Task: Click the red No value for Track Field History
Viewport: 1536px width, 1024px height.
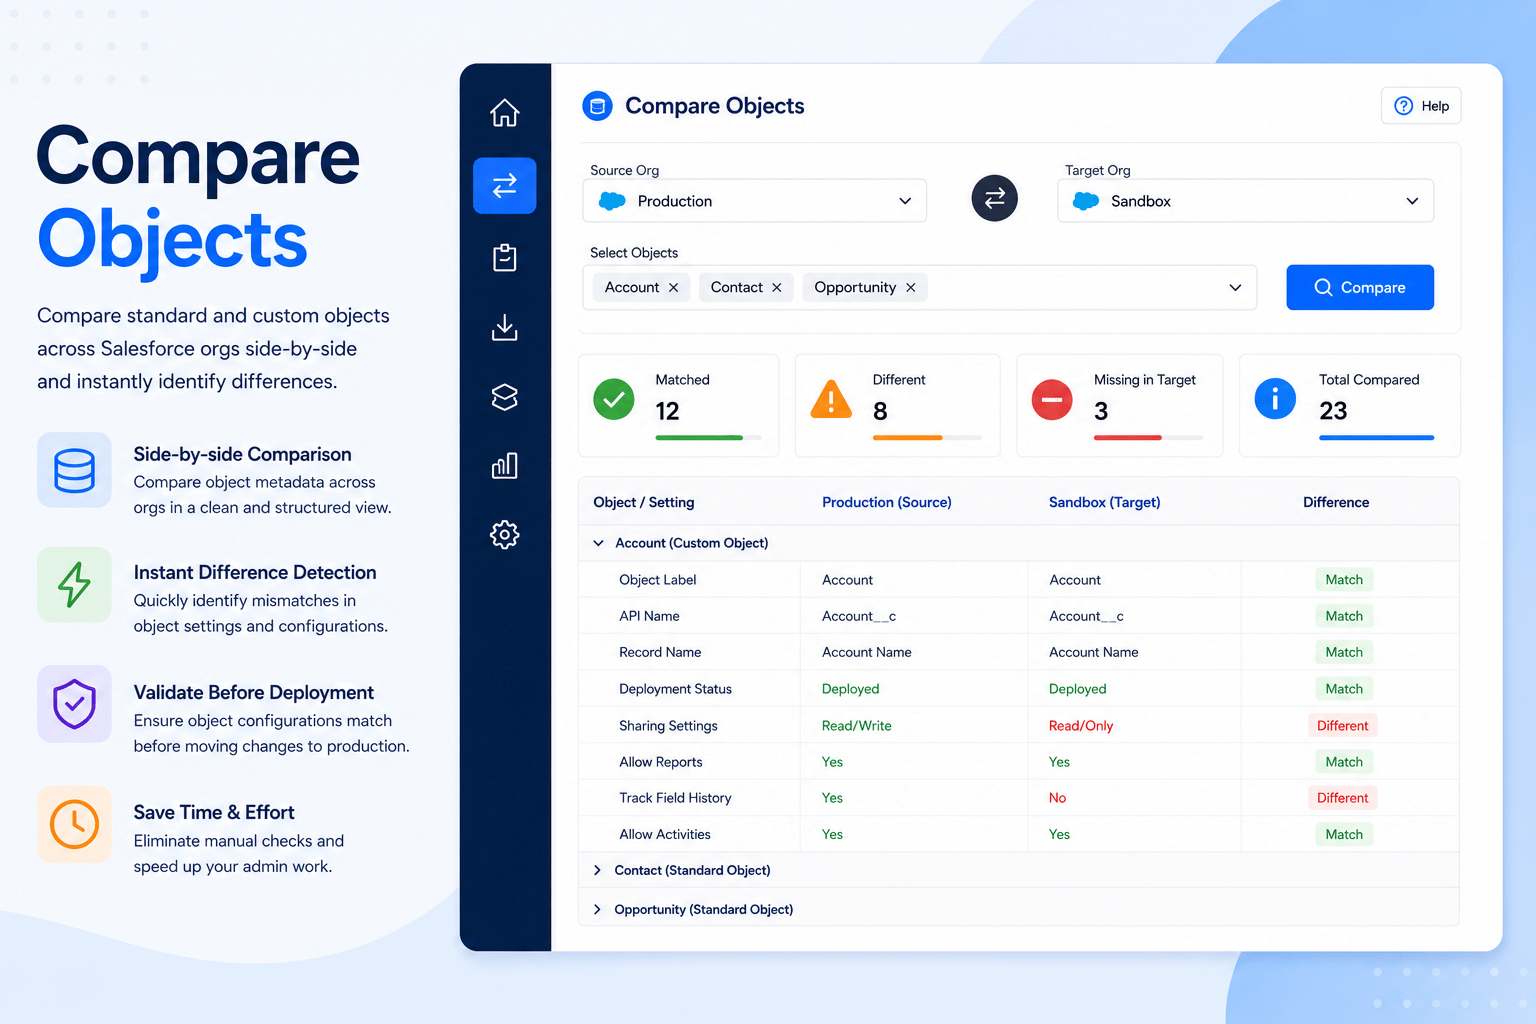Action: (1057, 798)
